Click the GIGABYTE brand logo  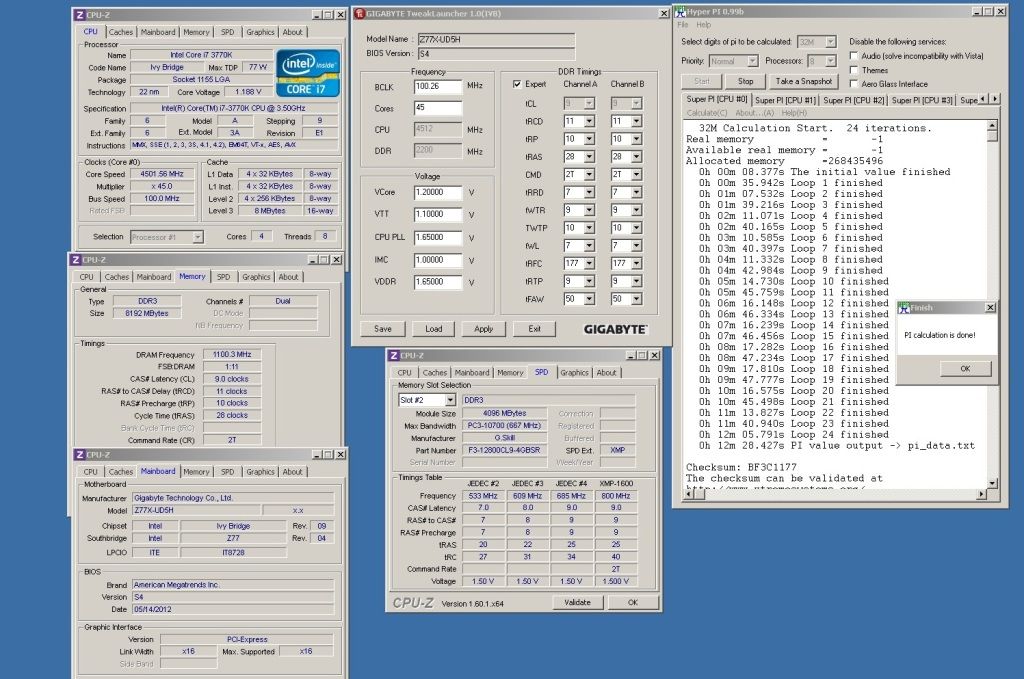[x=615, y=329]
